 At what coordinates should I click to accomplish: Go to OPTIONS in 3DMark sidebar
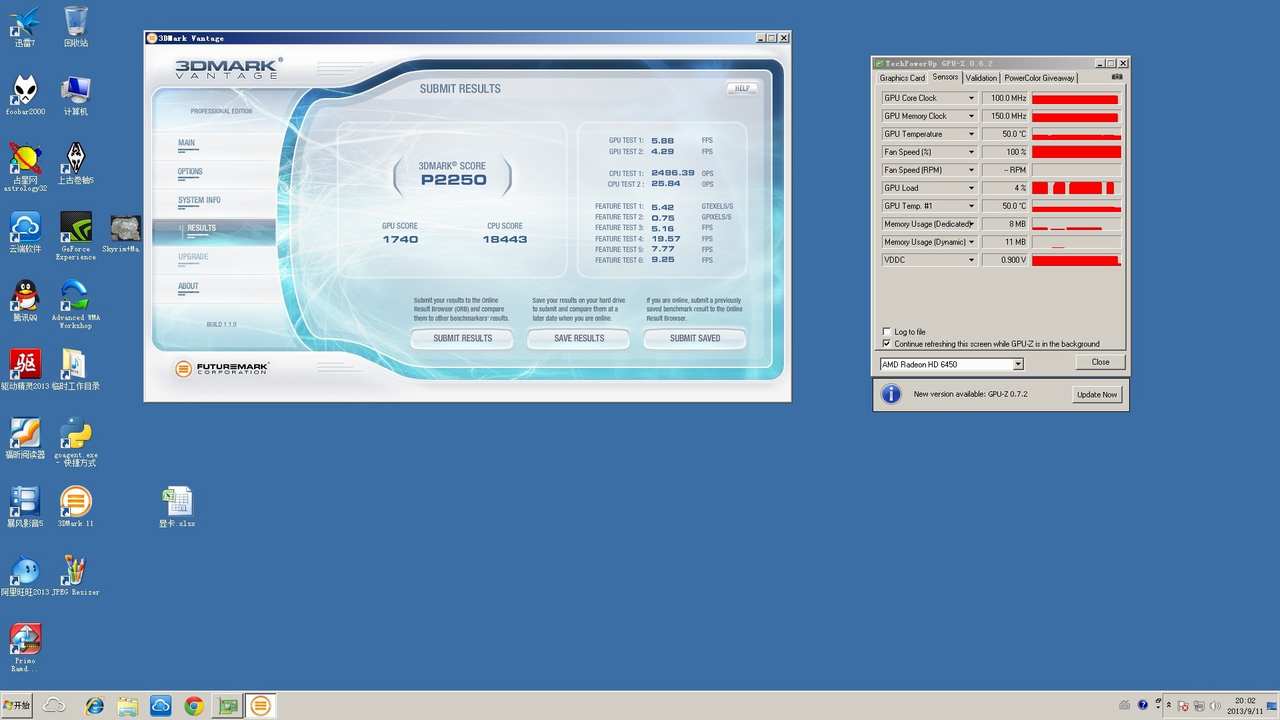(x=190, y=171)
